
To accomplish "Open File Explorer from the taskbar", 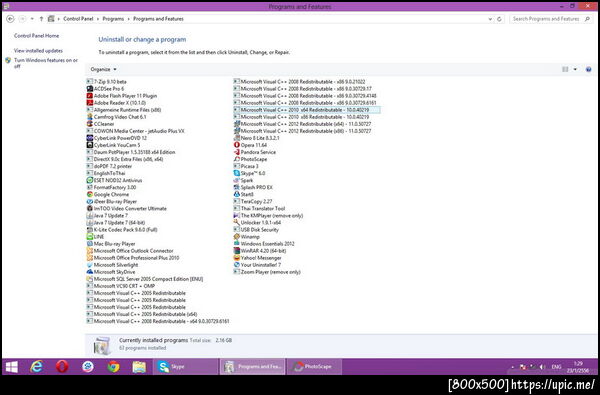I will pos(139,367).
